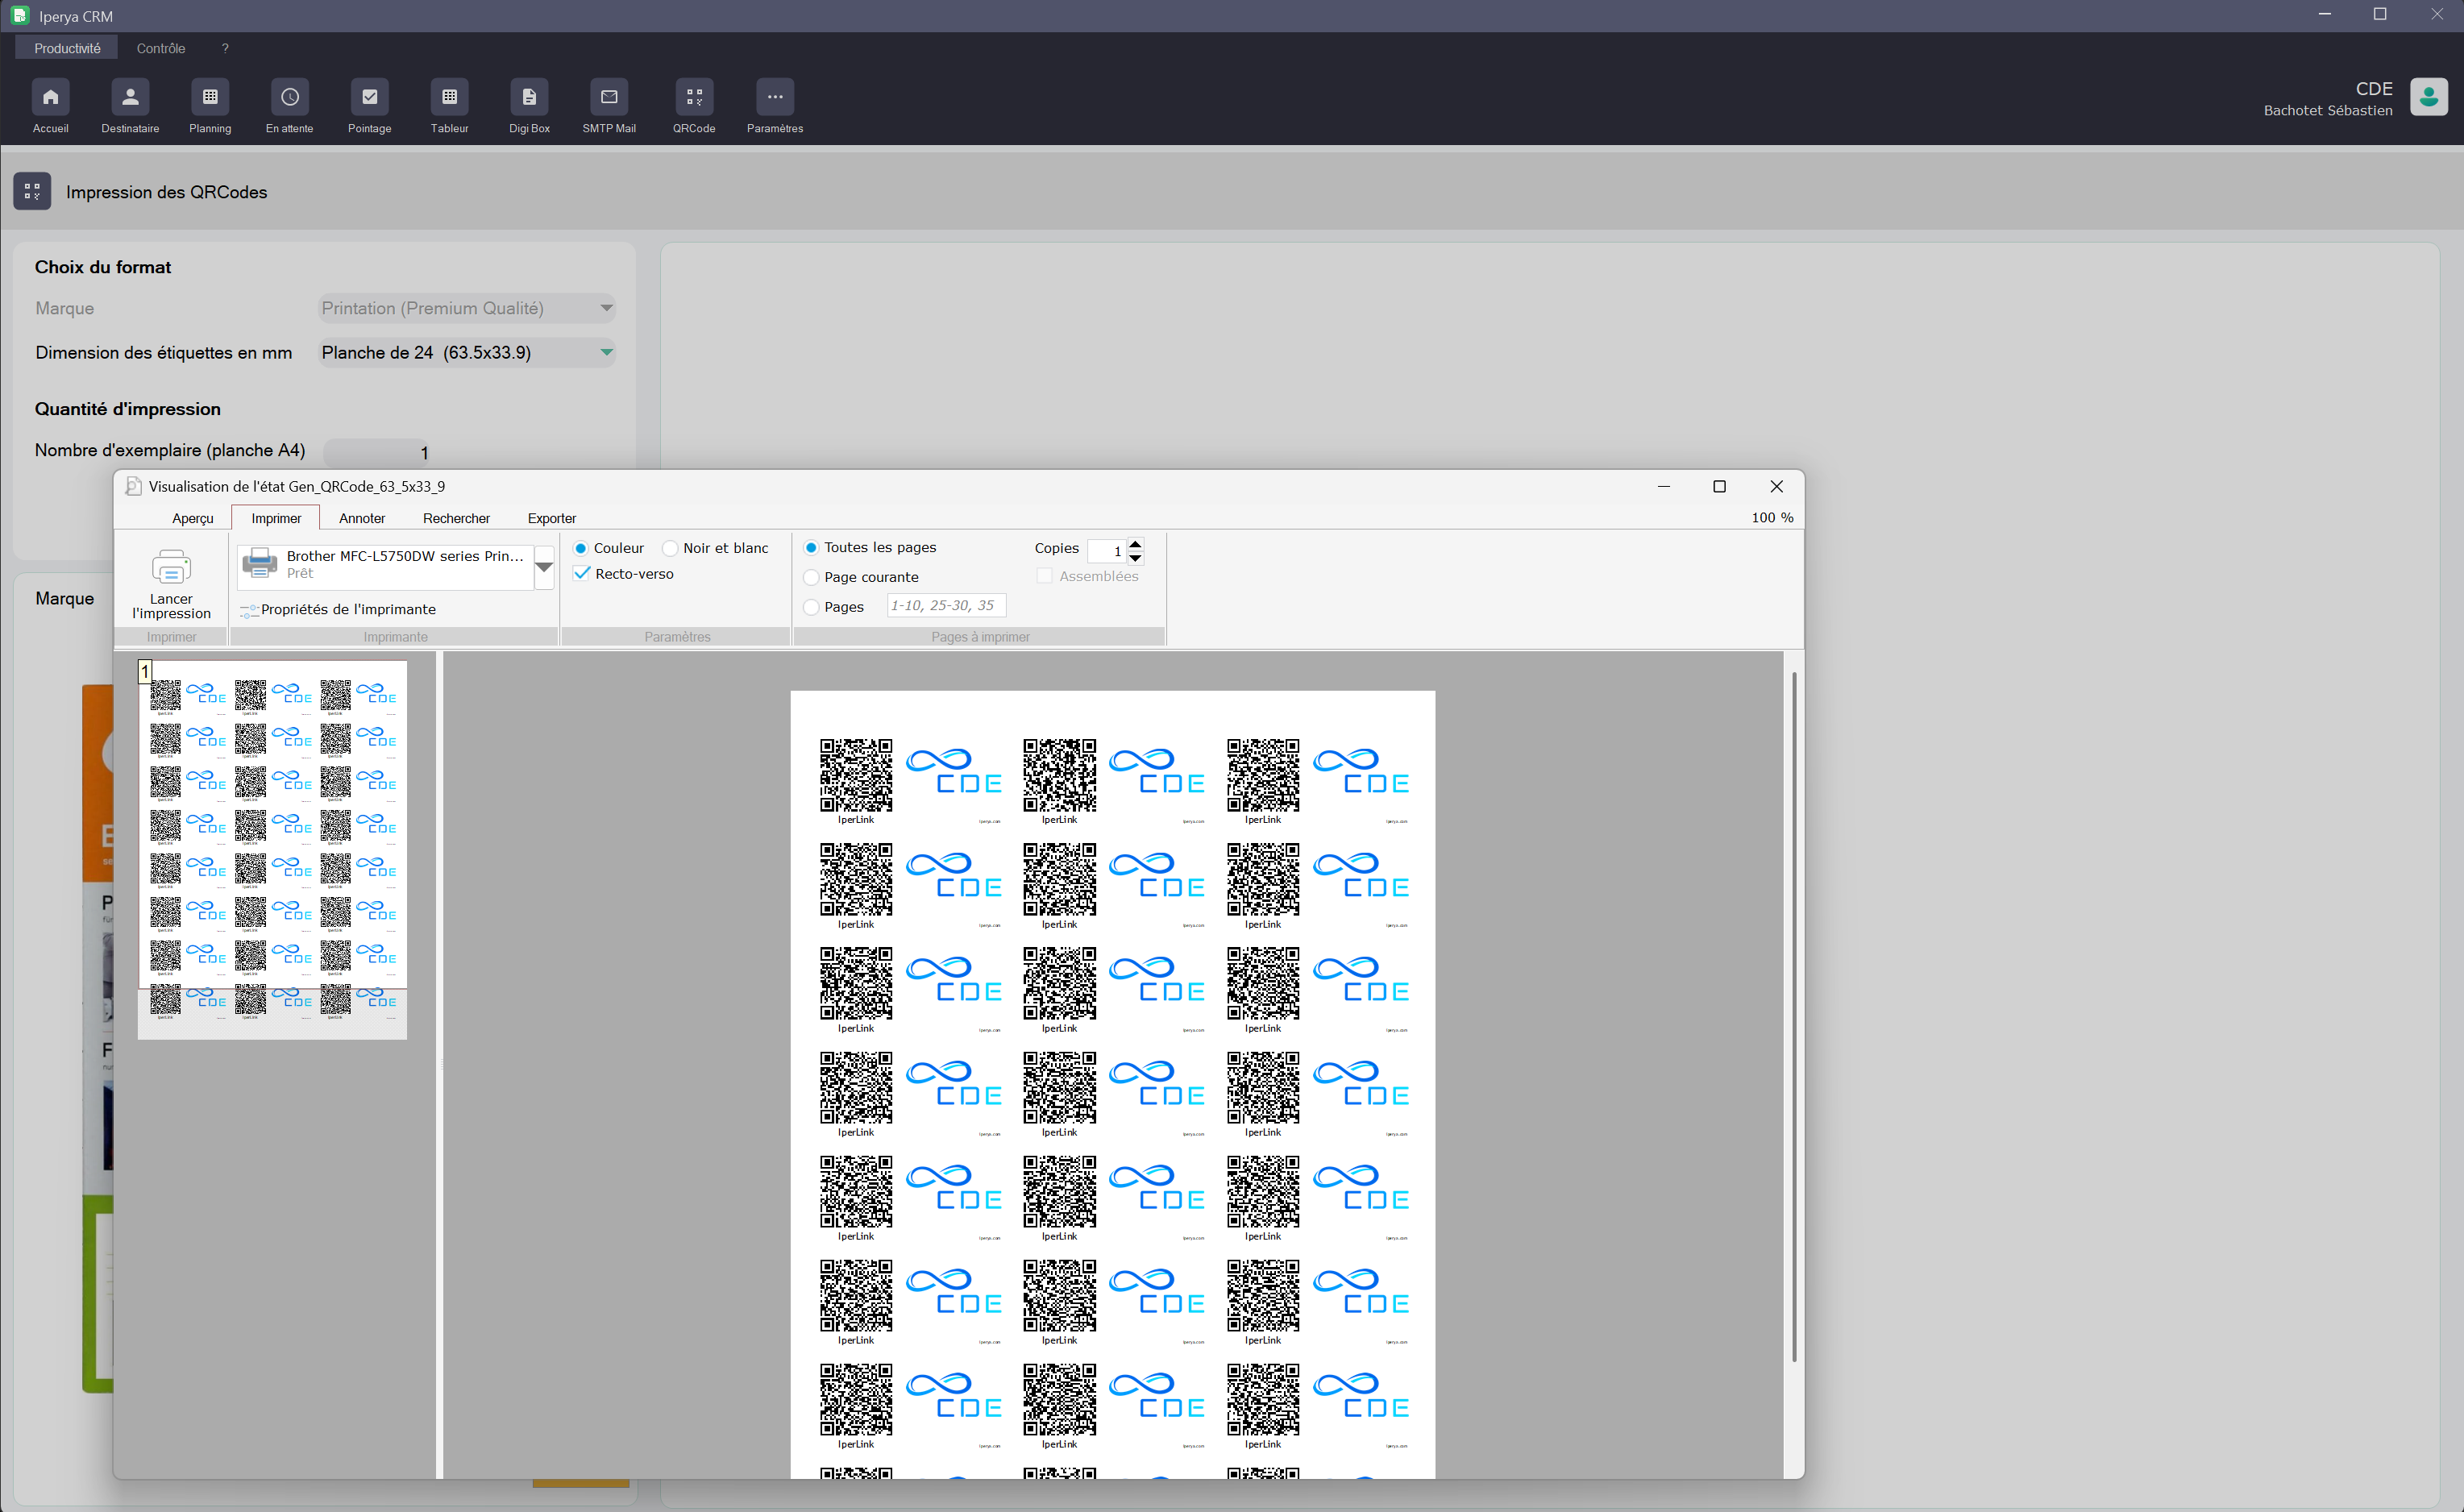2464x1512 pixels.
Task: Select the Noir et blanc option
Action: tap(670, 548)
